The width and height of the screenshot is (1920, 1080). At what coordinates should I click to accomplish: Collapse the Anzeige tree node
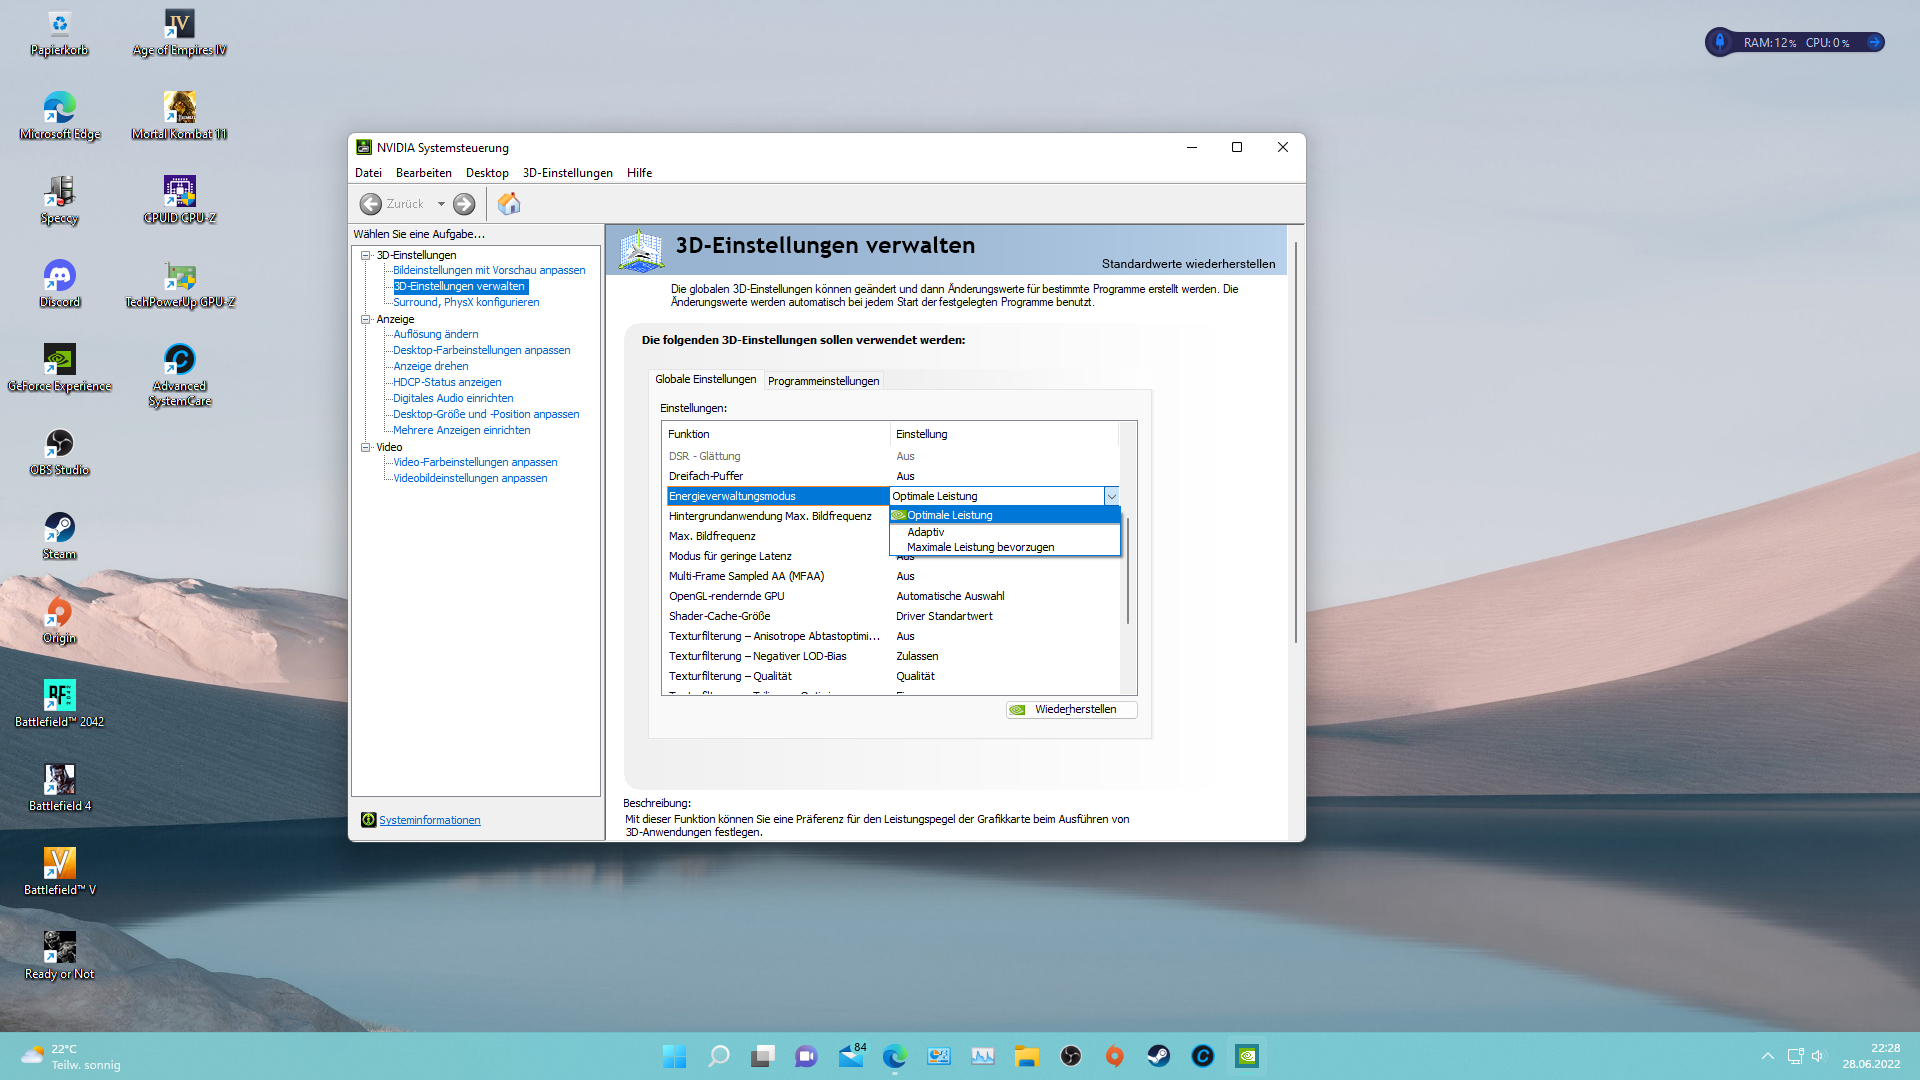coord(366,319)
